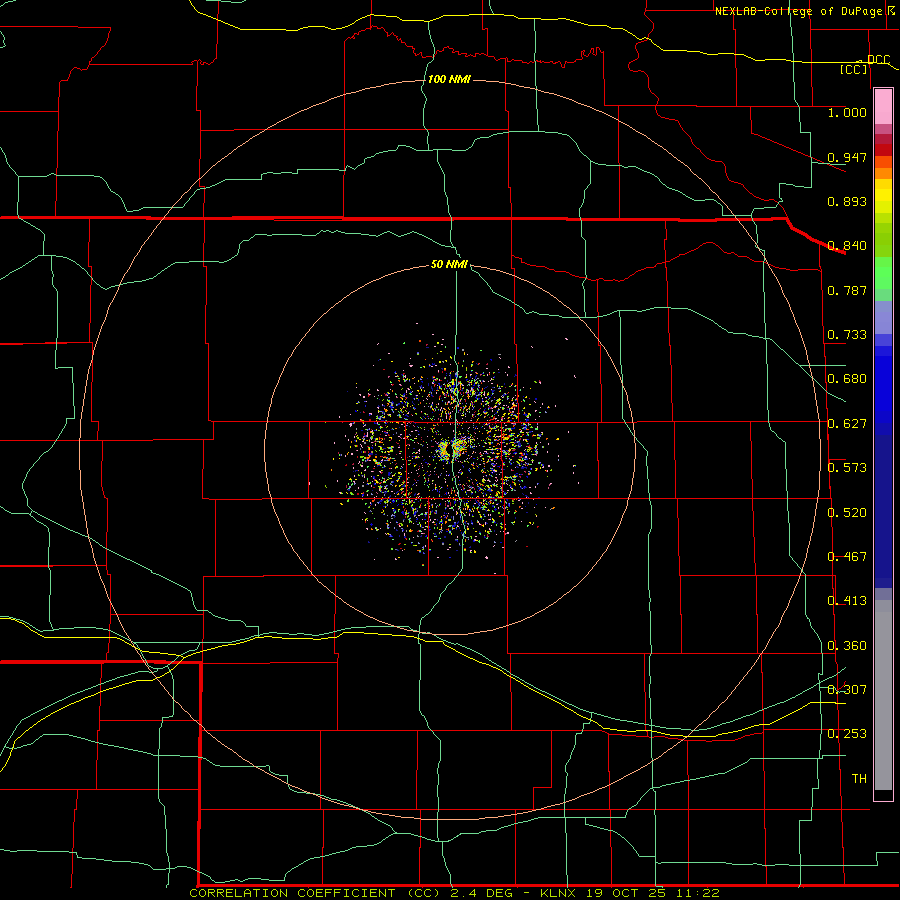Pick the gray swatch on the color bar

tap(883, 695)
